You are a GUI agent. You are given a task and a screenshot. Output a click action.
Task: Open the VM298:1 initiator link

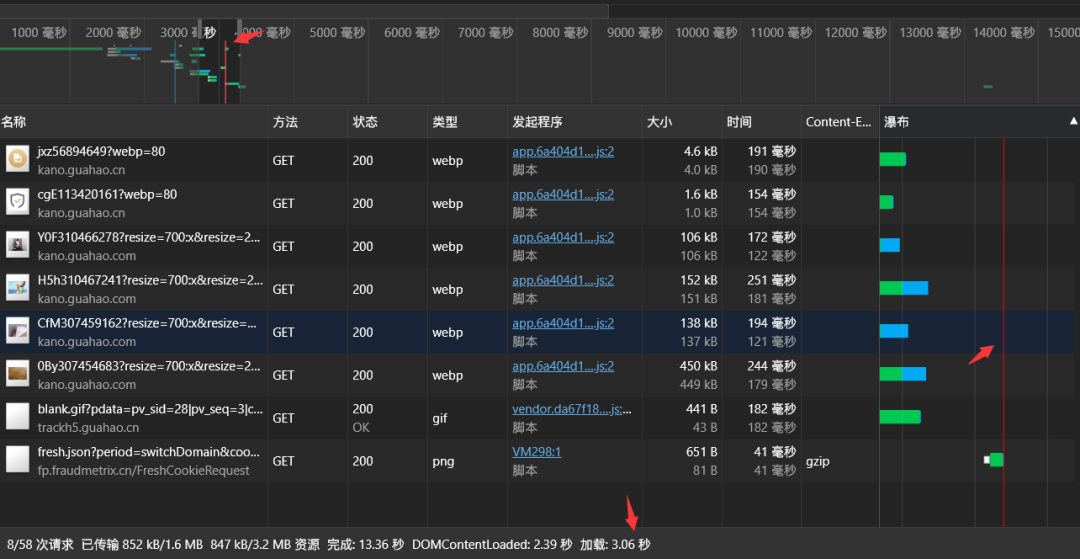click(537, 452)
